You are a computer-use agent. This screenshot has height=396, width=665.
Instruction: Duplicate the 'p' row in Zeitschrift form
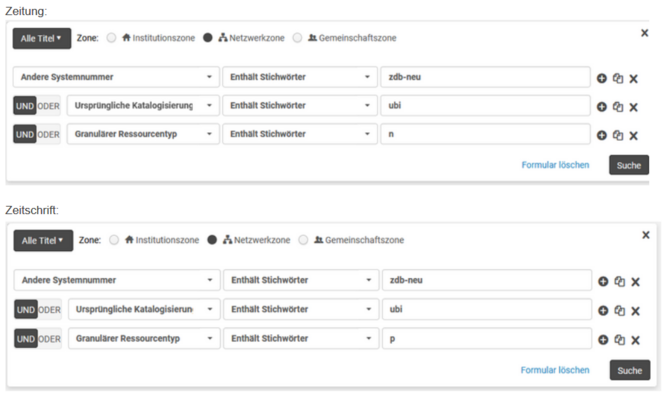click(620, 340)
